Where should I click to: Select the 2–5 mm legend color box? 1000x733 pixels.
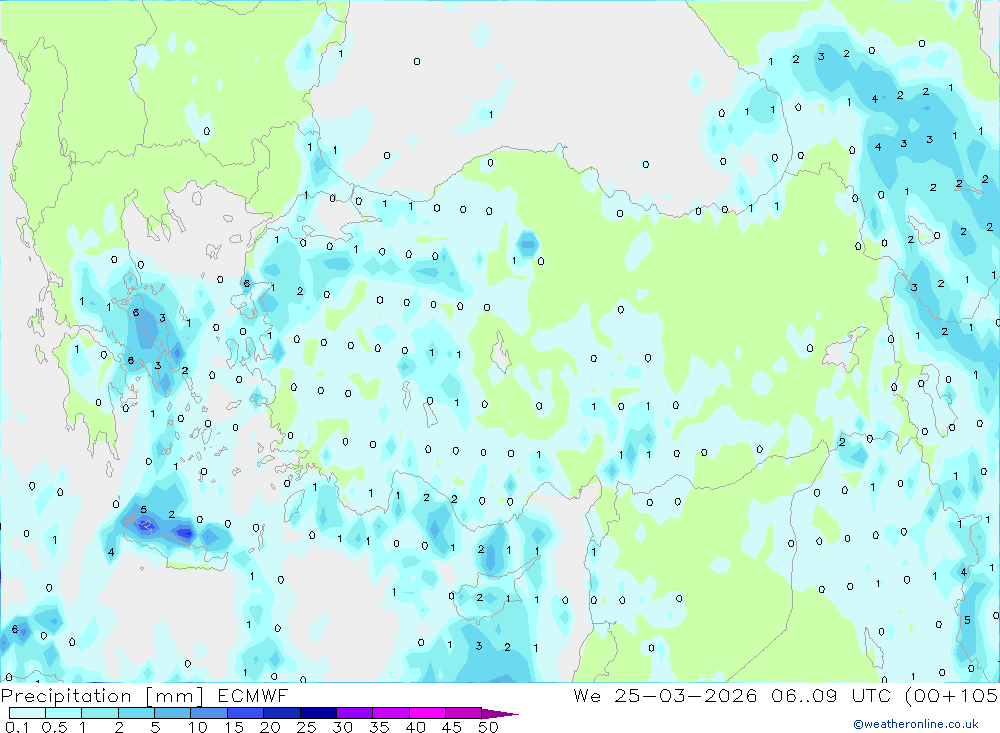pos(136,713)
